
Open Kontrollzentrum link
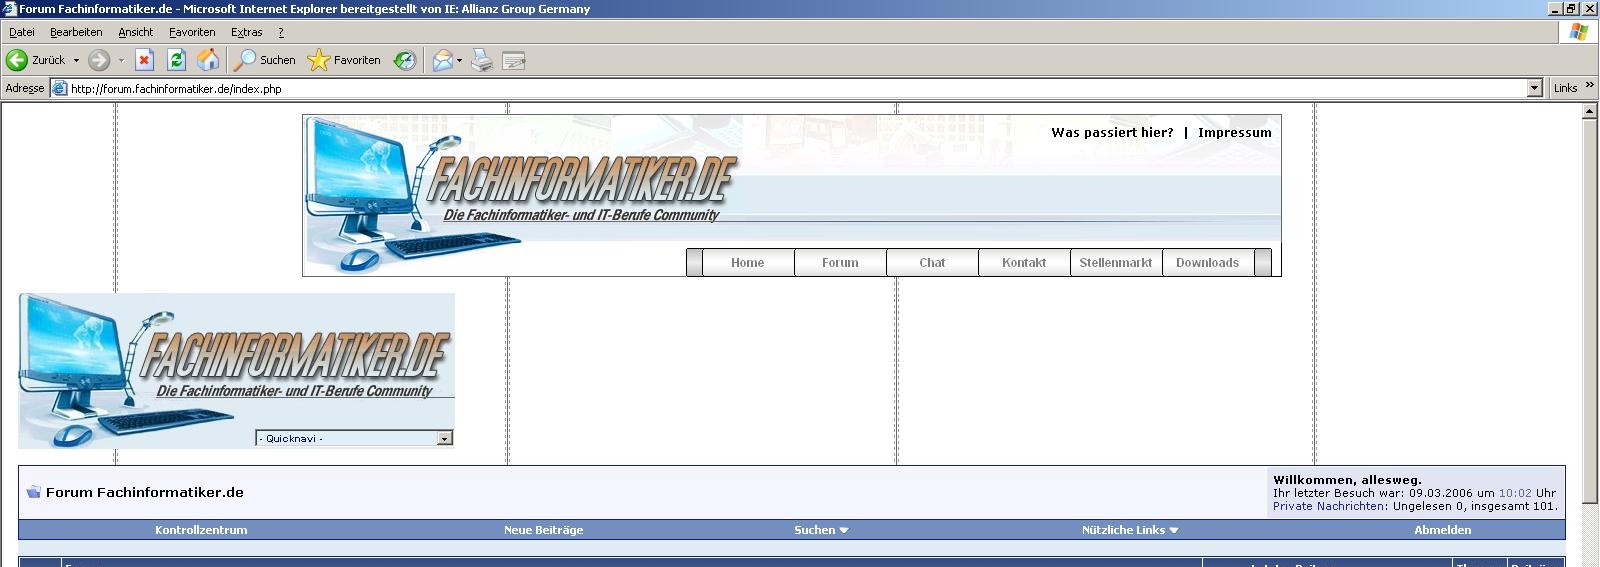tap(201, 530)
